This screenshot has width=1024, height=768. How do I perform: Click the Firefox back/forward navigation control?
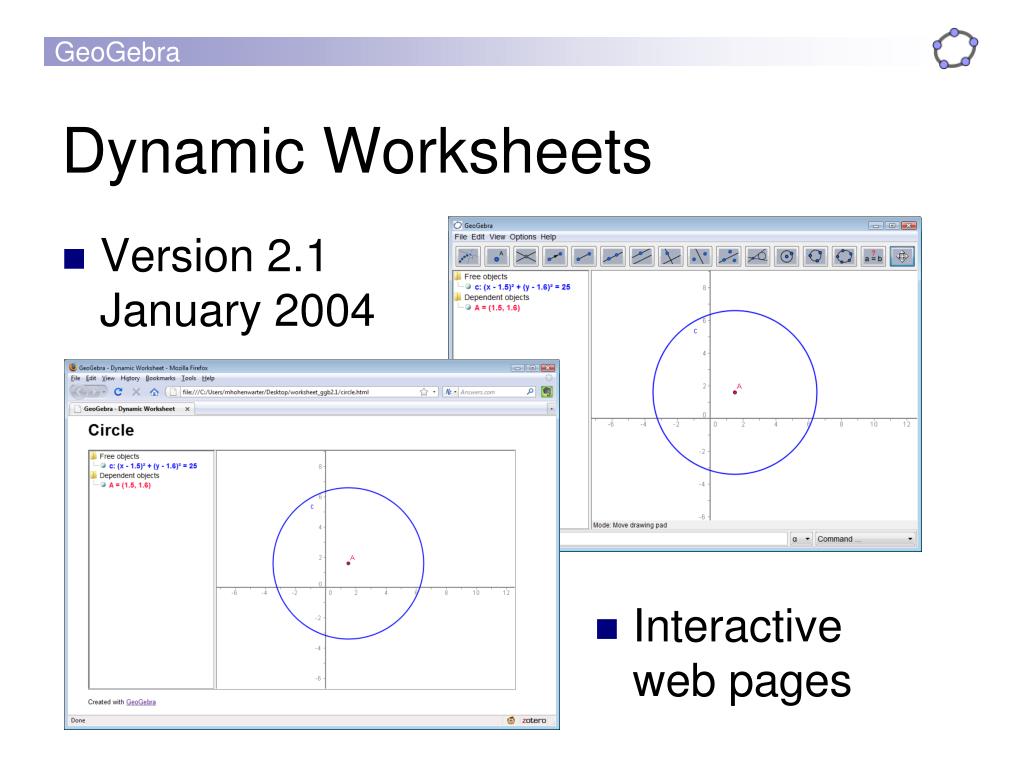(88, 392)
